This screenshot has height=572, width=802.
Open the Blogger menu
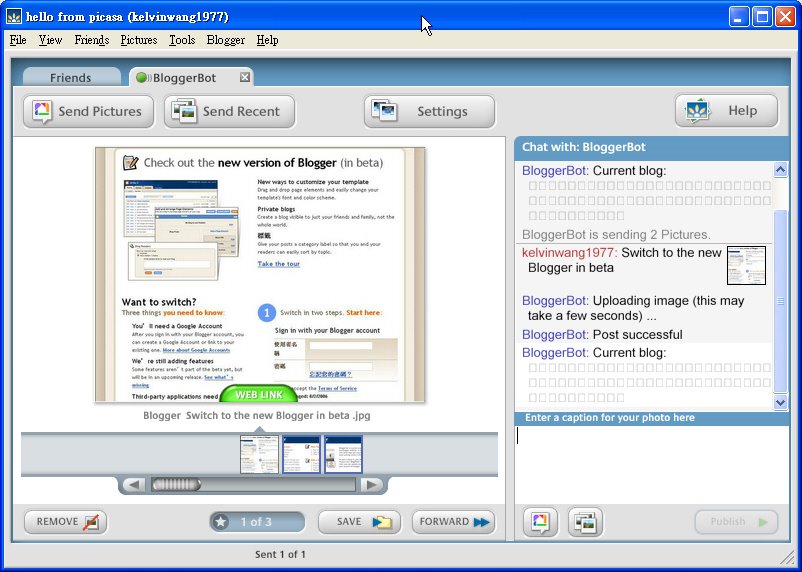point(226,40)
